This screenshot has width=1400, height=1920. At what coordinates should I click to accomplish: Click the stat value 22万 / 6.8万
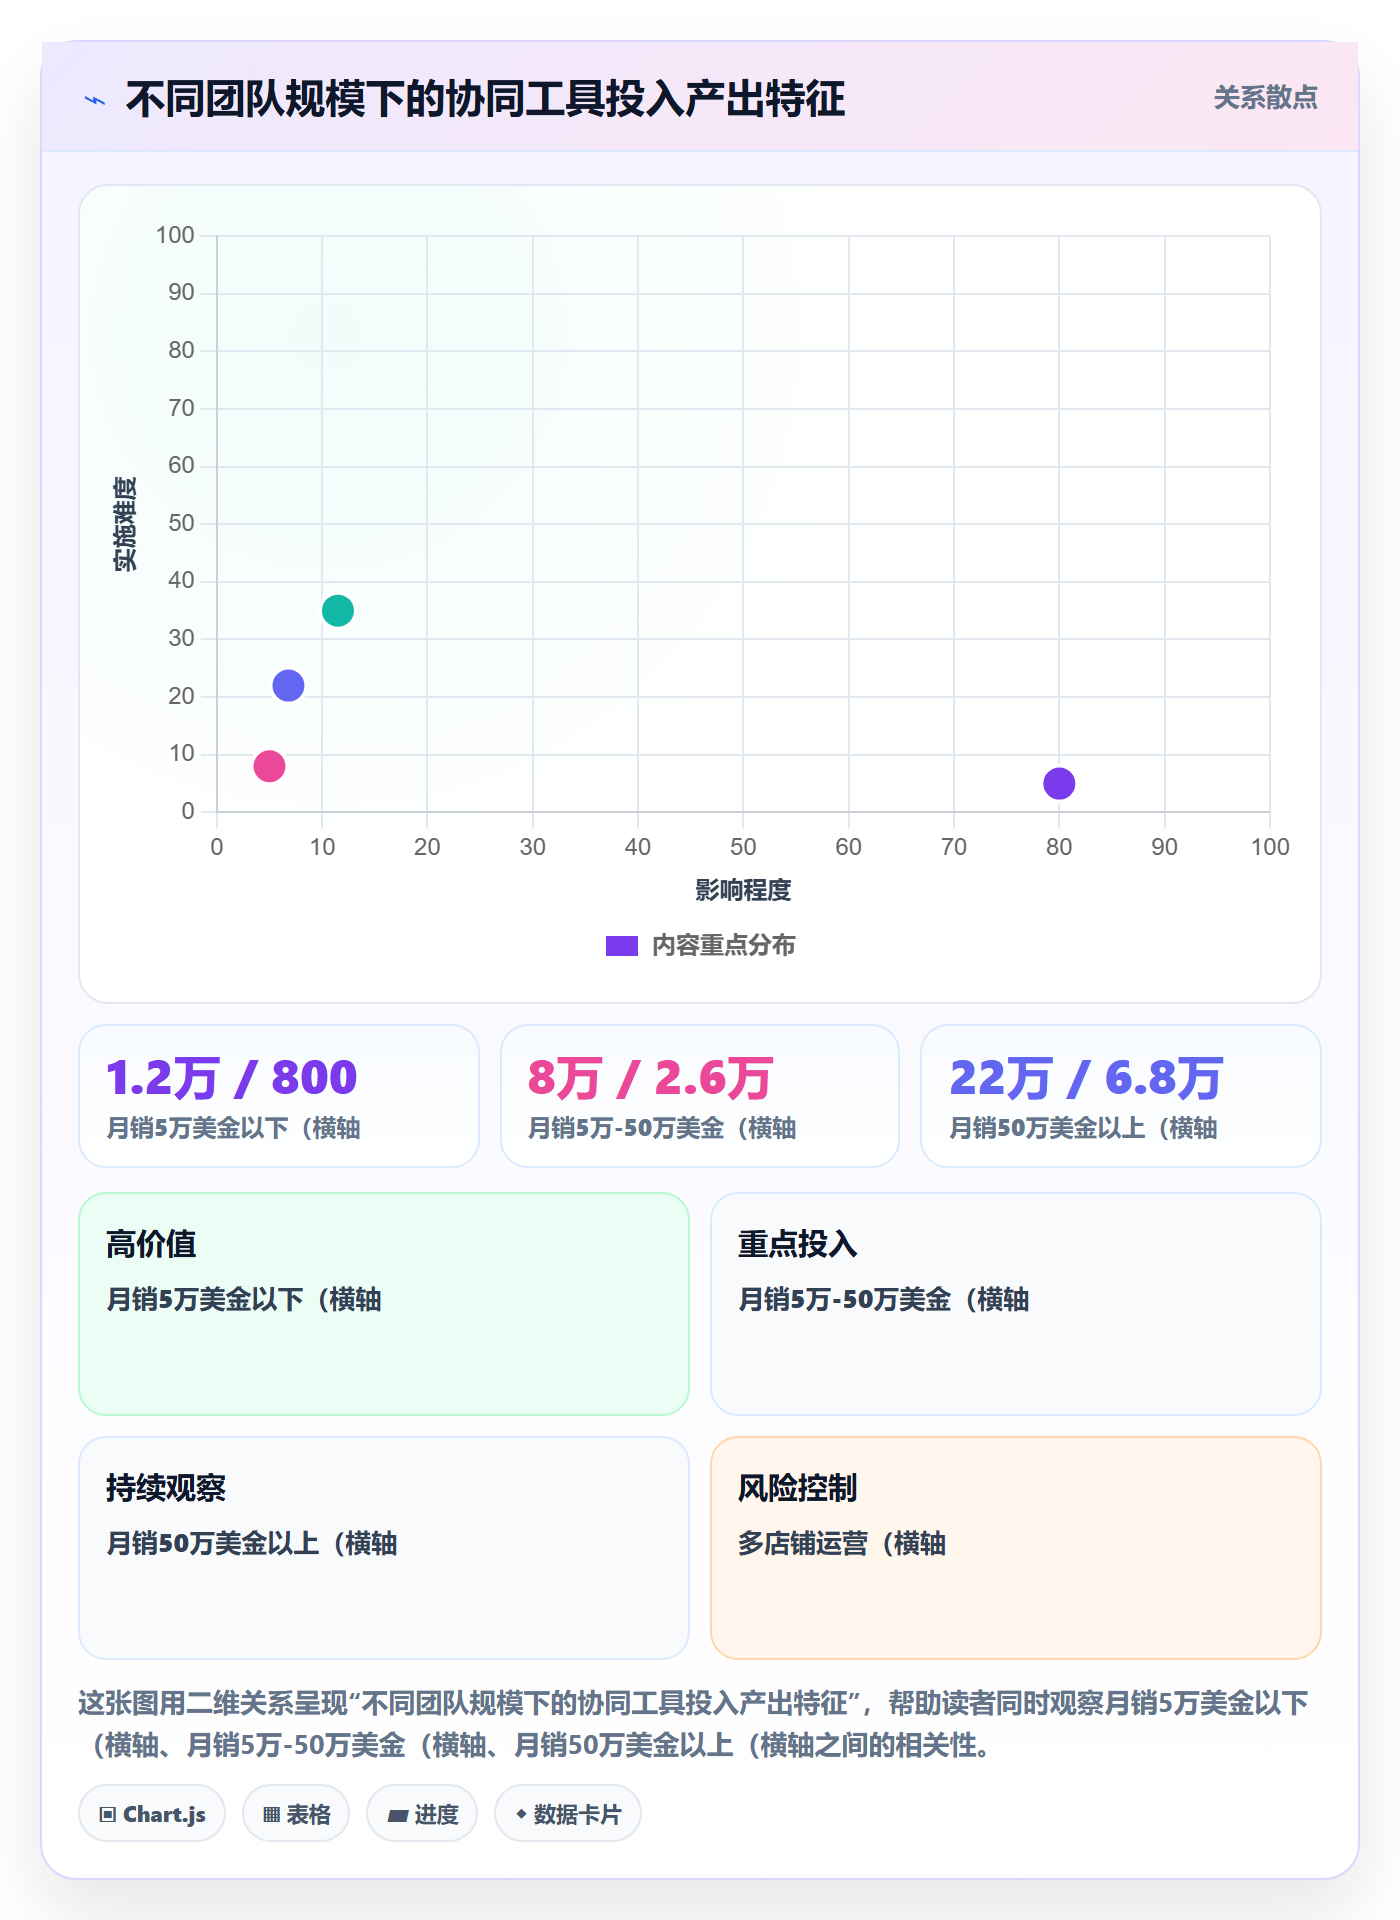[1085, 1077]
